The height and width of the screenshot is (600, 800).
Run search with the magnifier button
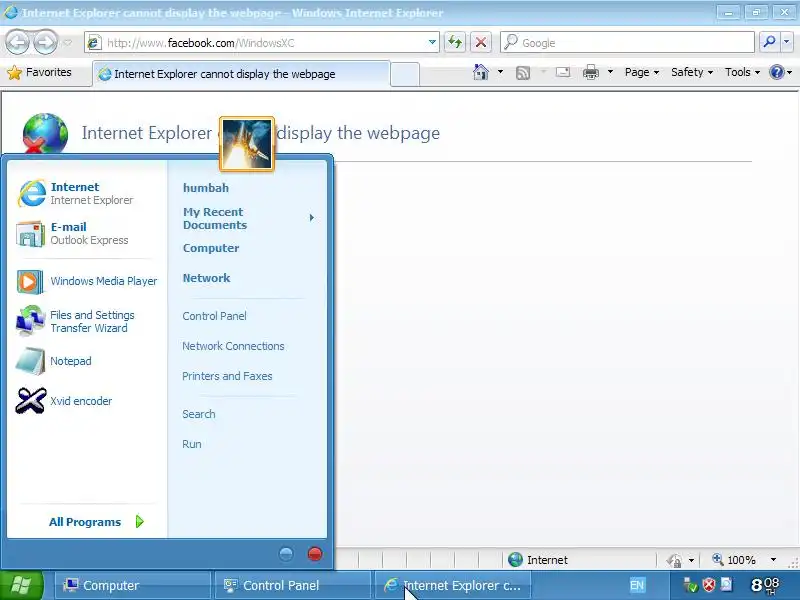(769, 42)
